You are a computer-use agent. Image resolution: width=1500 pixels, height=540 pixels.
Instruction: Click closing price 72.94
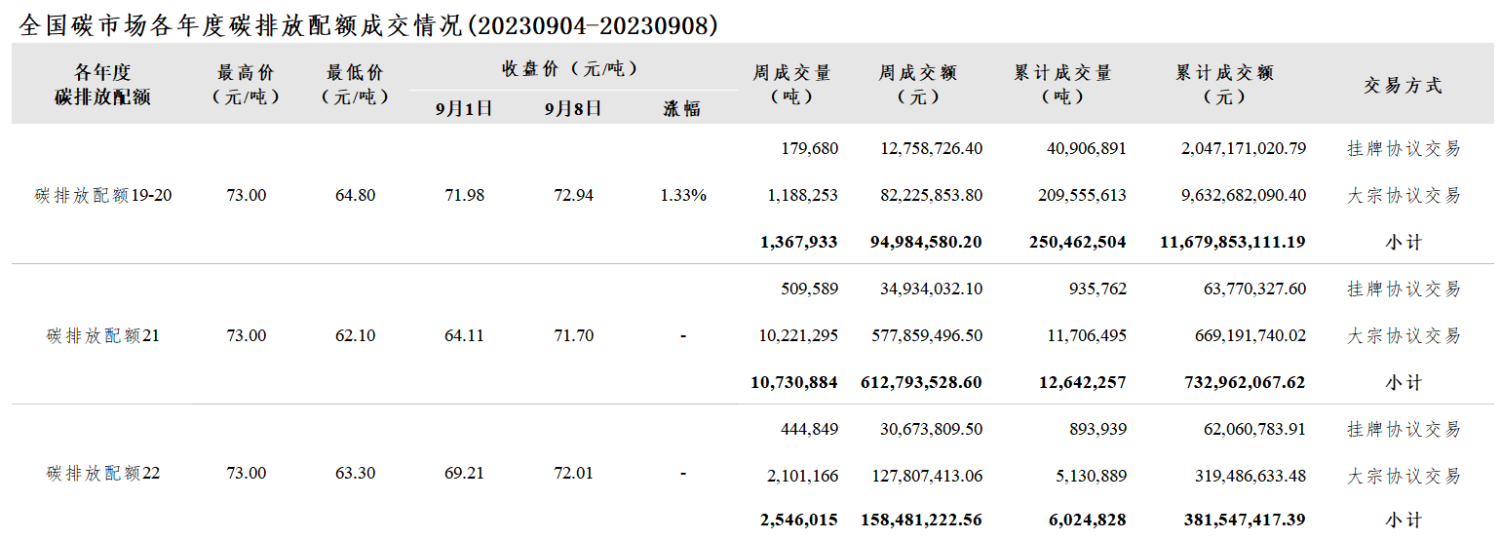tap(574, 196)
